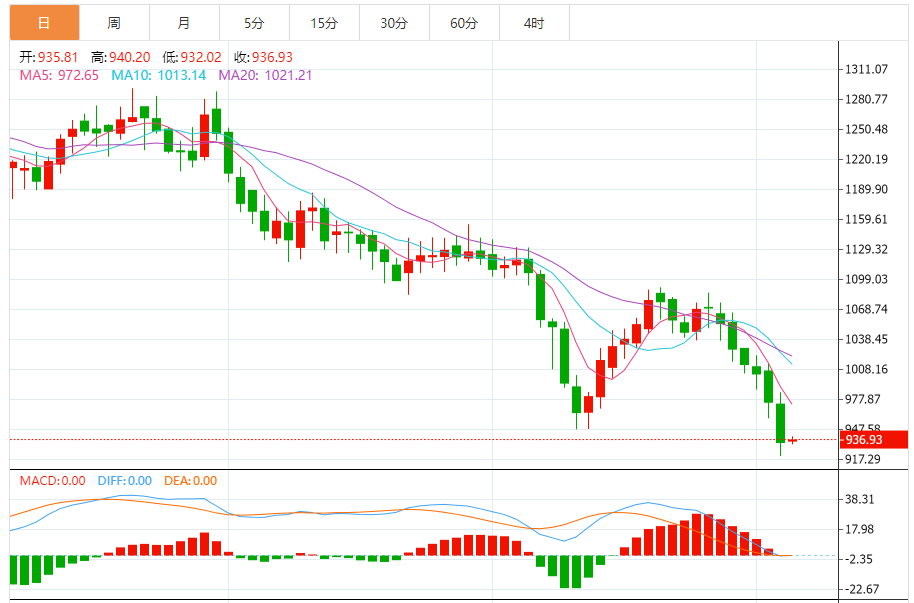
Task: Click the 1311.07 price axis label
Action: (866, 69)
